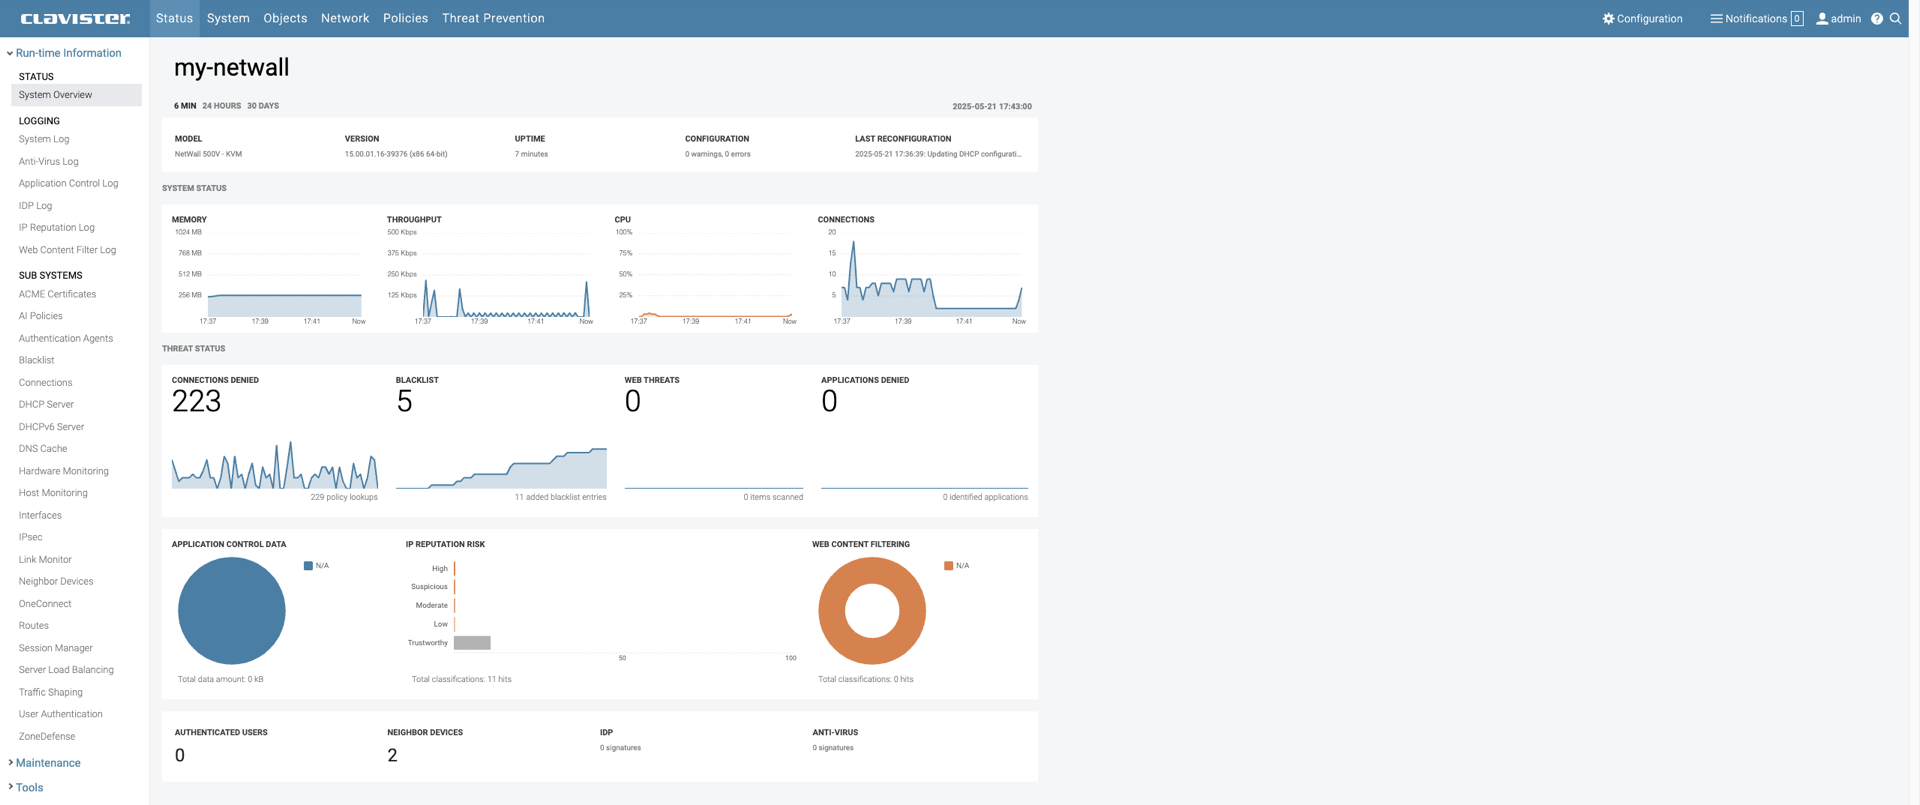Switch time range to 24 HOURS
Viewport: 1920px width, 805px height.
tap(221, 106)
